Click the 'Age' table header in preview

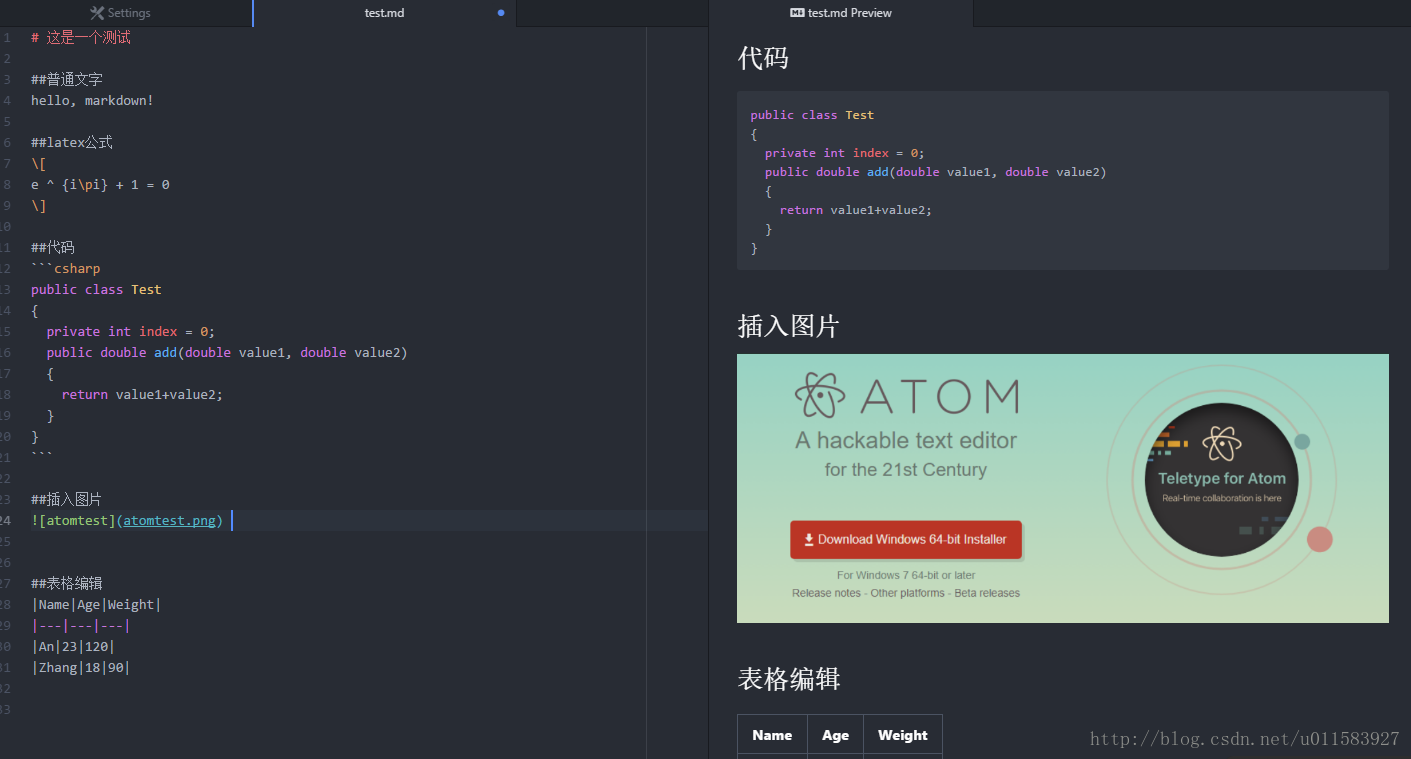point(836,735)
